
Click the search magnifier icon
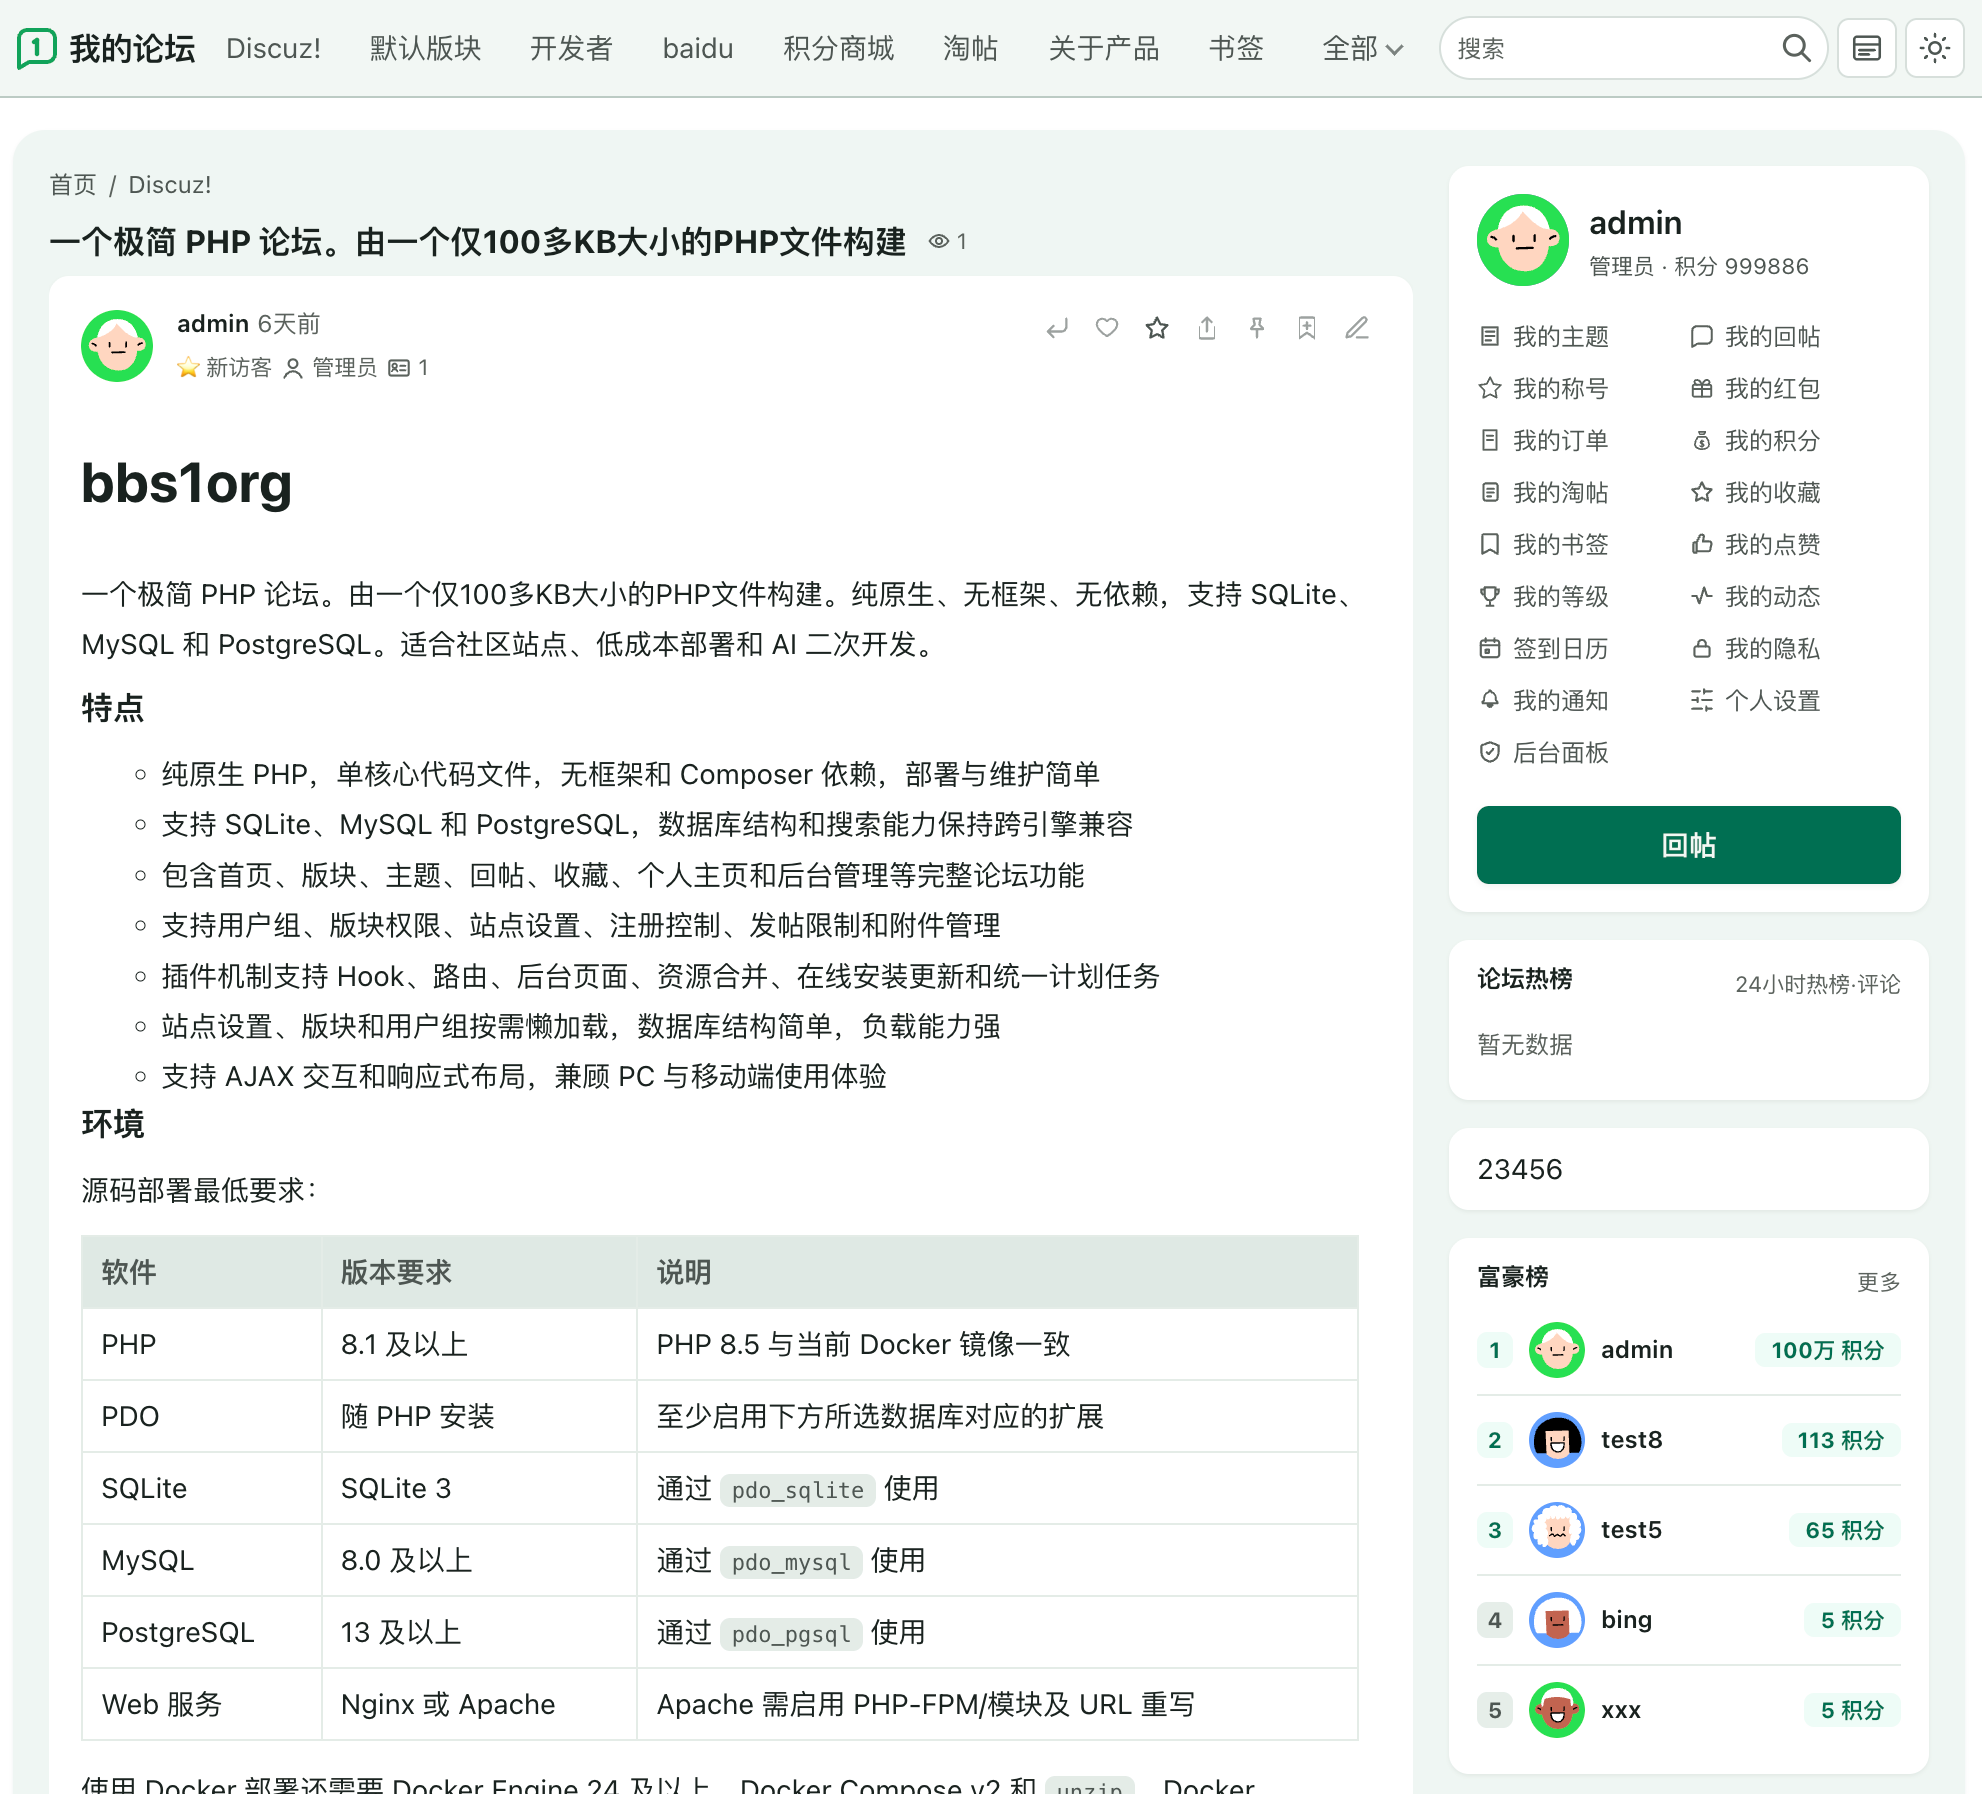click(1796, 48)
